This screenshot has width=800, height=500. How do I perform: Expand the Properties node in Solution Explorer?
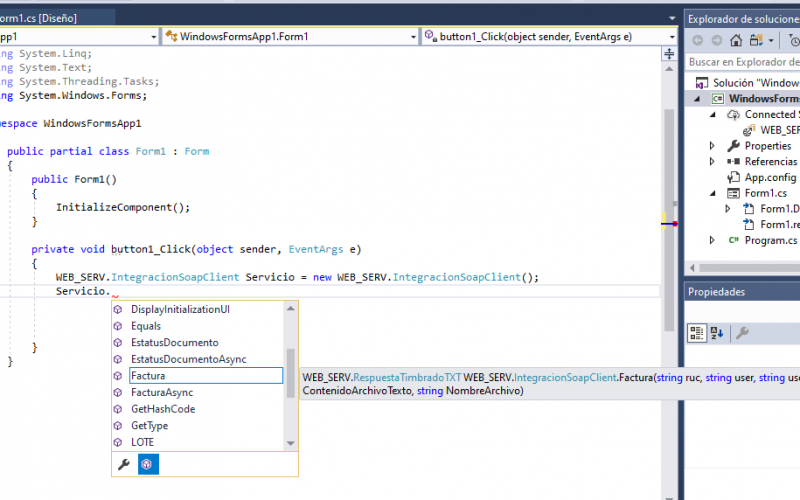(x=712, y=146)
